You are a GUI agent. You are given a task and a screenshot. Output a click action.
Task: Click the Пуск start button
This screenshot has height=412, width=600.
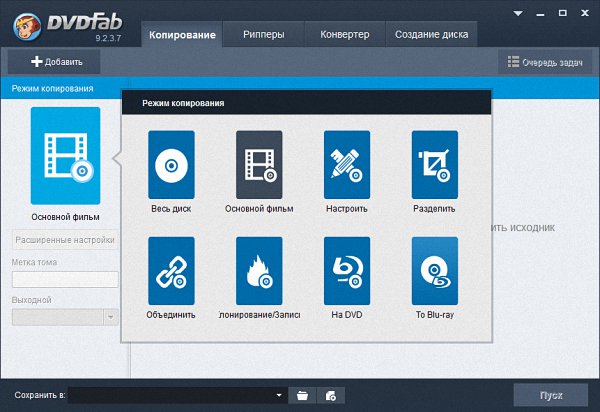coord(551,395)
